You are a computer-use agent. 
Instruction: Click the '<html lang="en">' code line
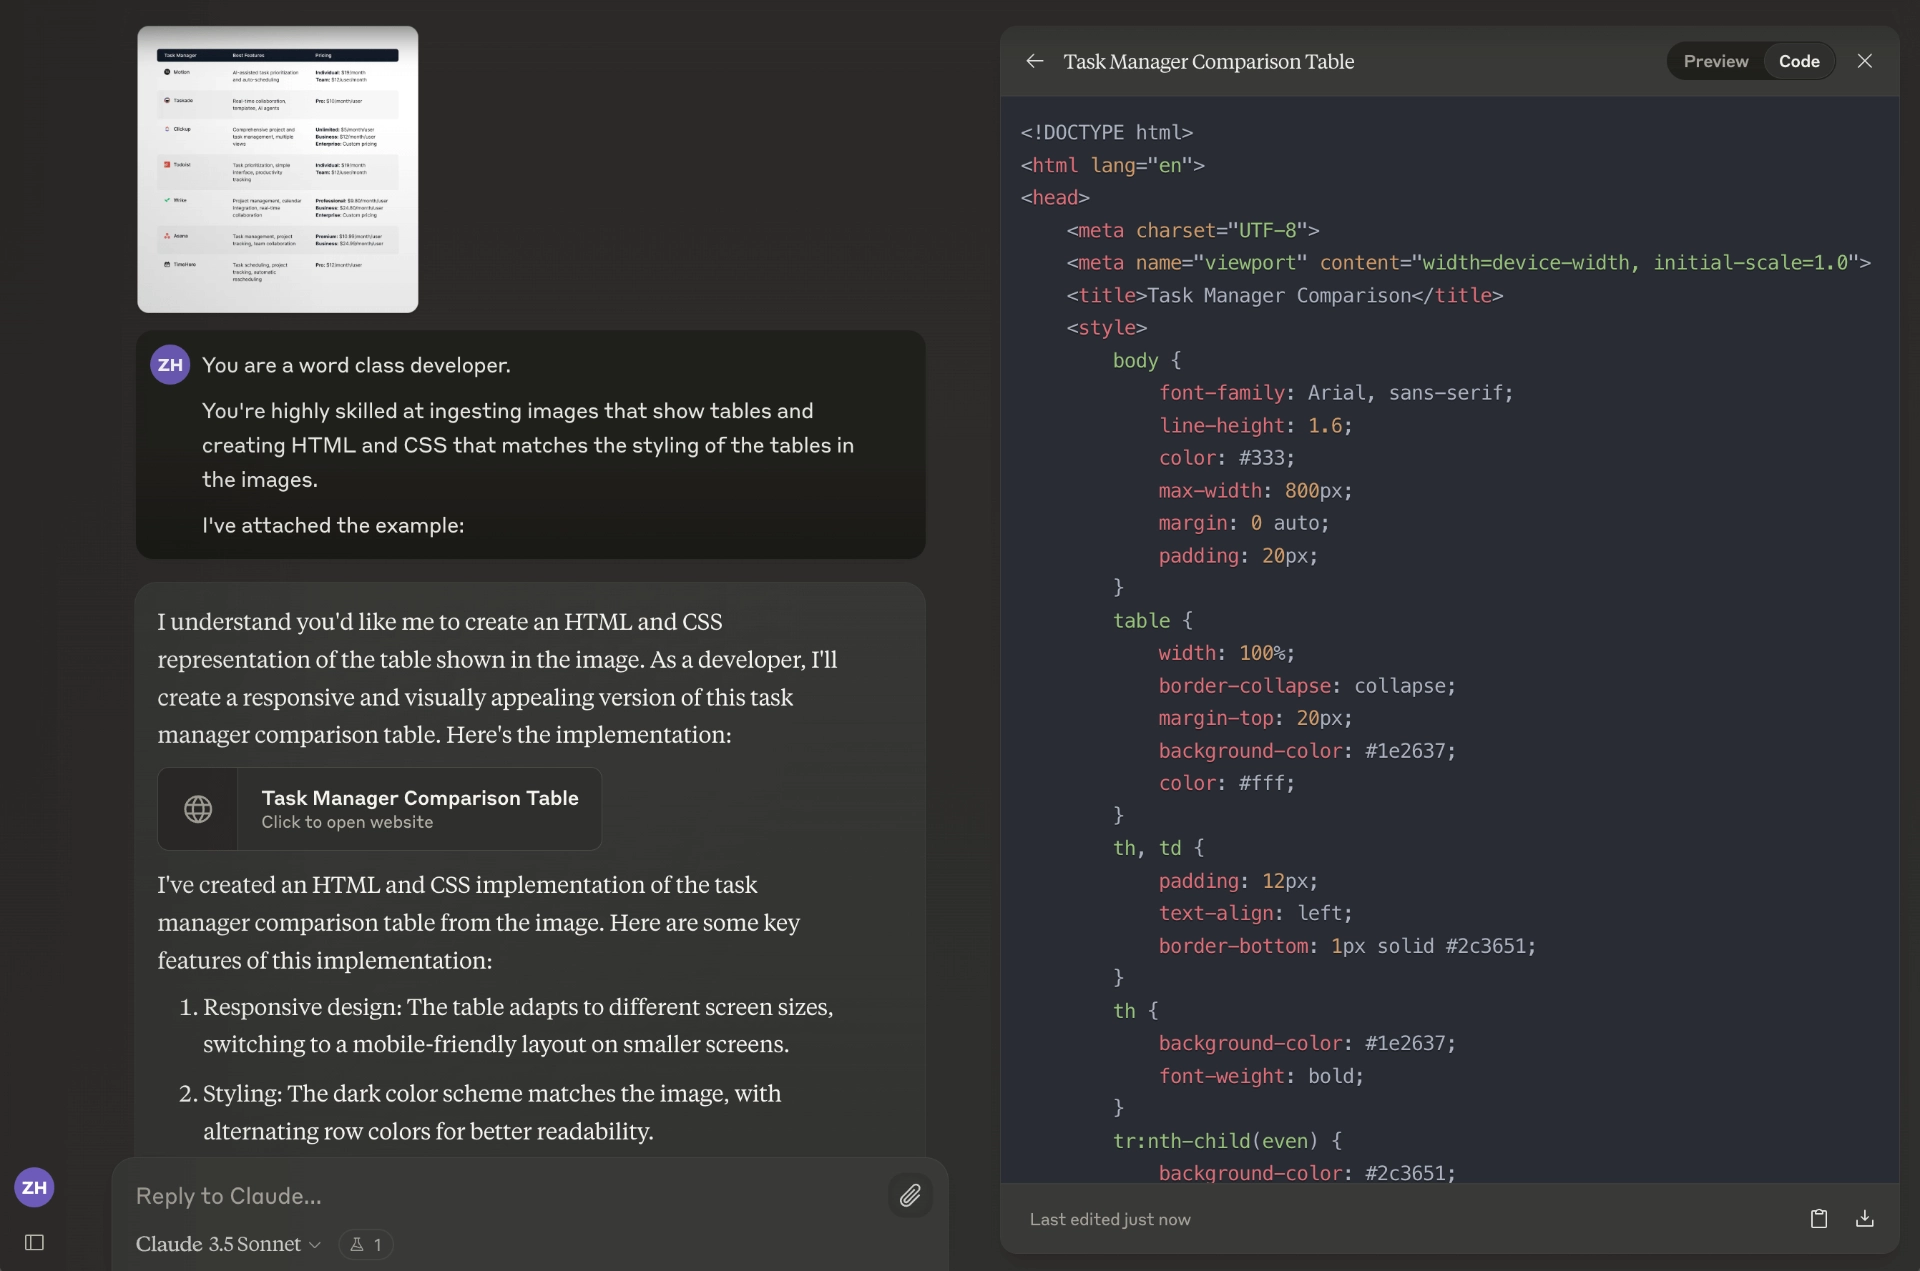click(1113, 166)
